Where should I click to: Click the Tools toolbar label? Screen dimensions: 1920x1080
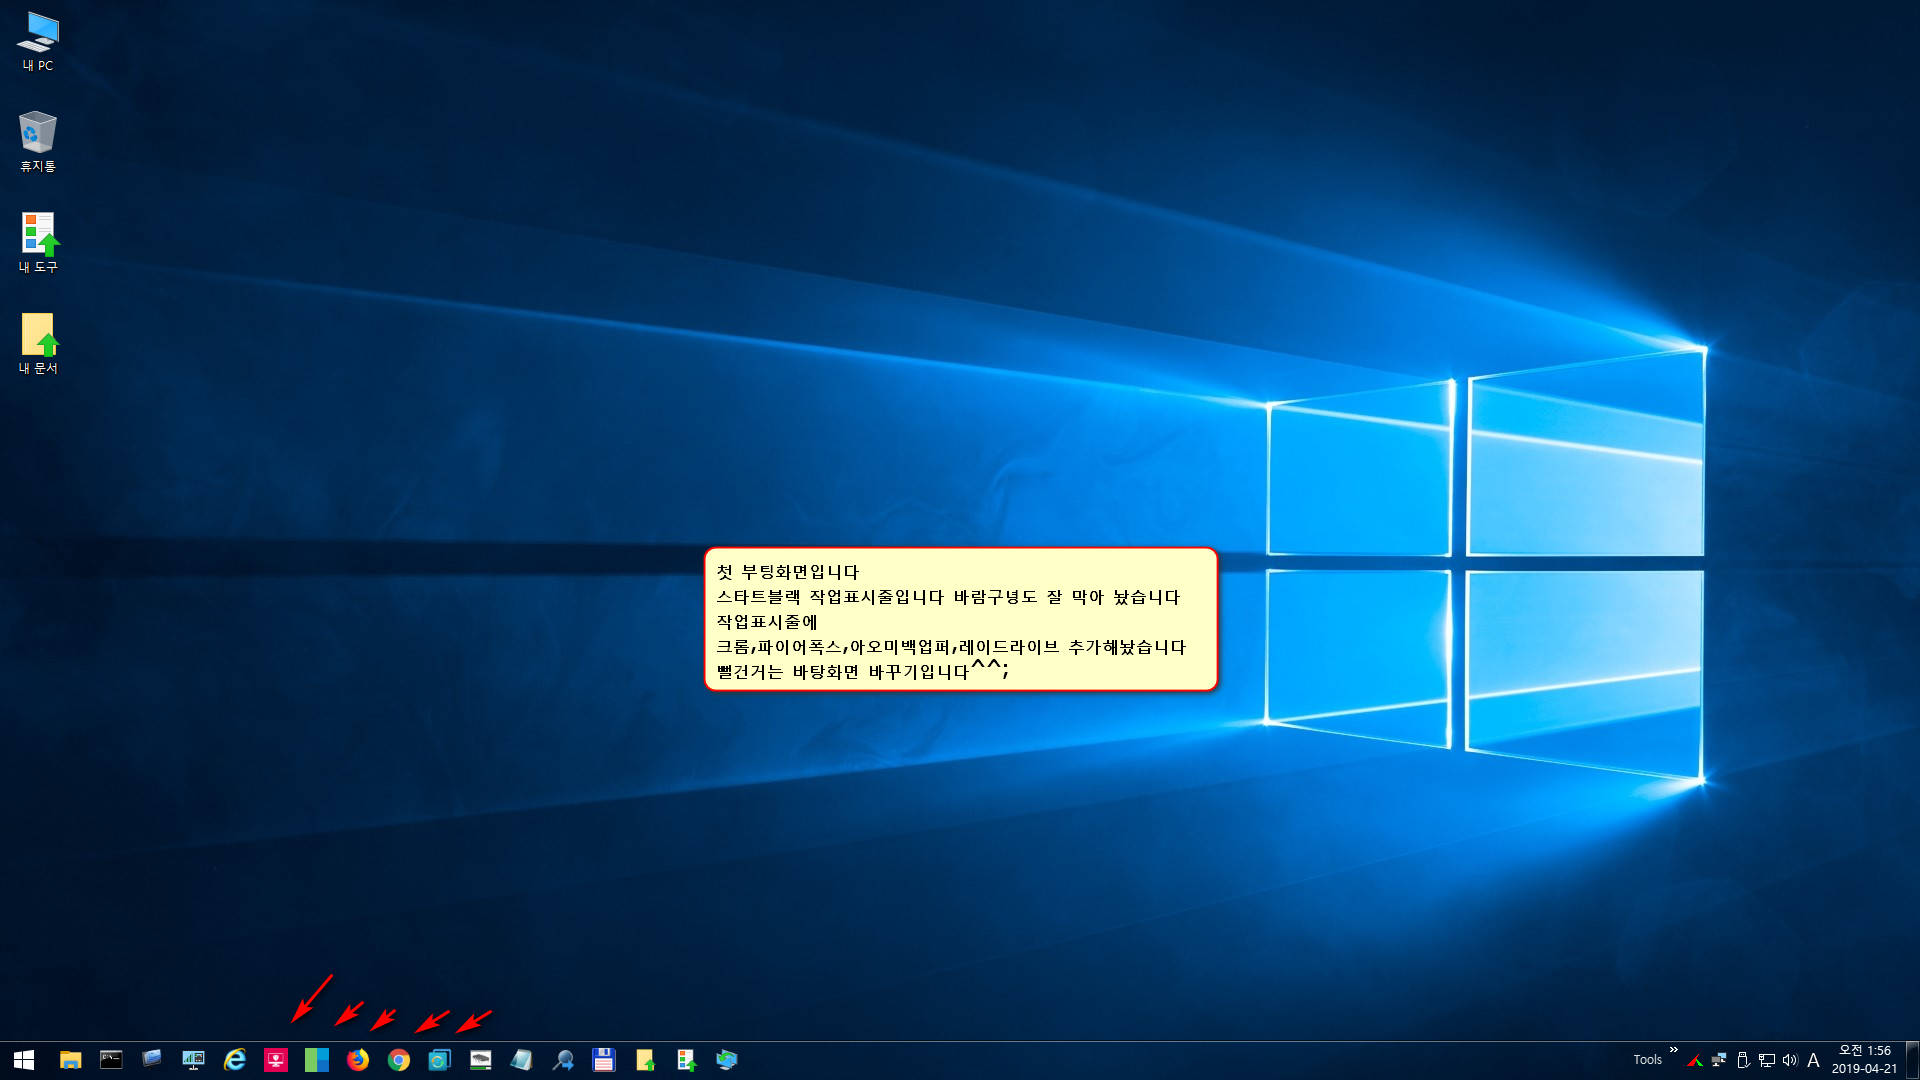[x=1647, y=1060]
